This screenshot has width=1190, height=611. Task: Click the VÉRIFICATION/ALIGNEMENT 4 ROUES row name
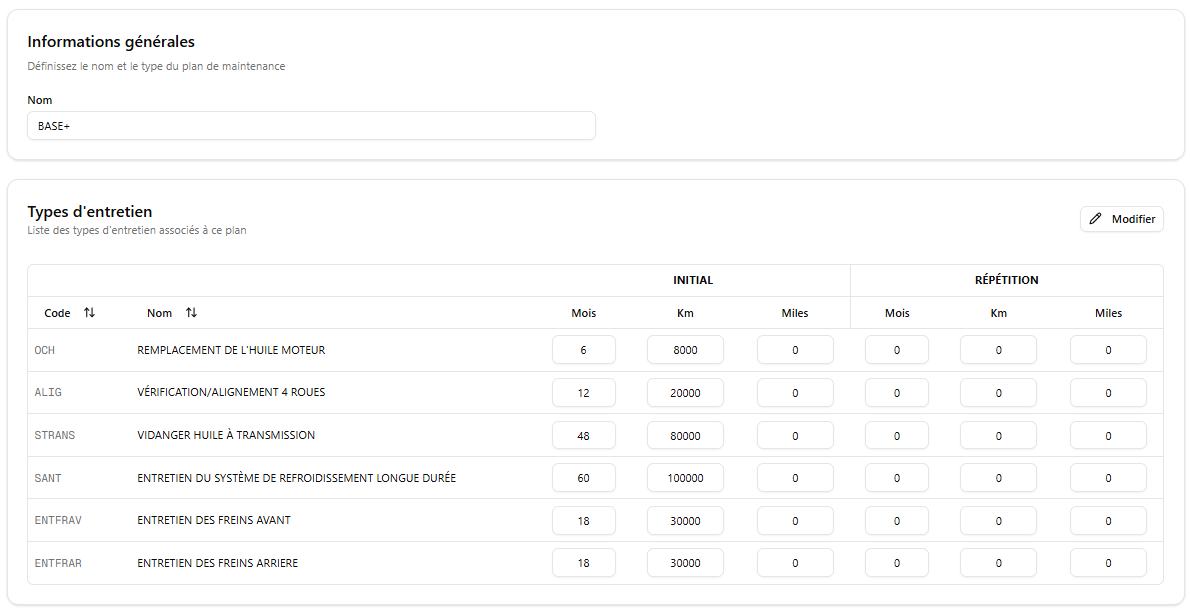(231, 392)
